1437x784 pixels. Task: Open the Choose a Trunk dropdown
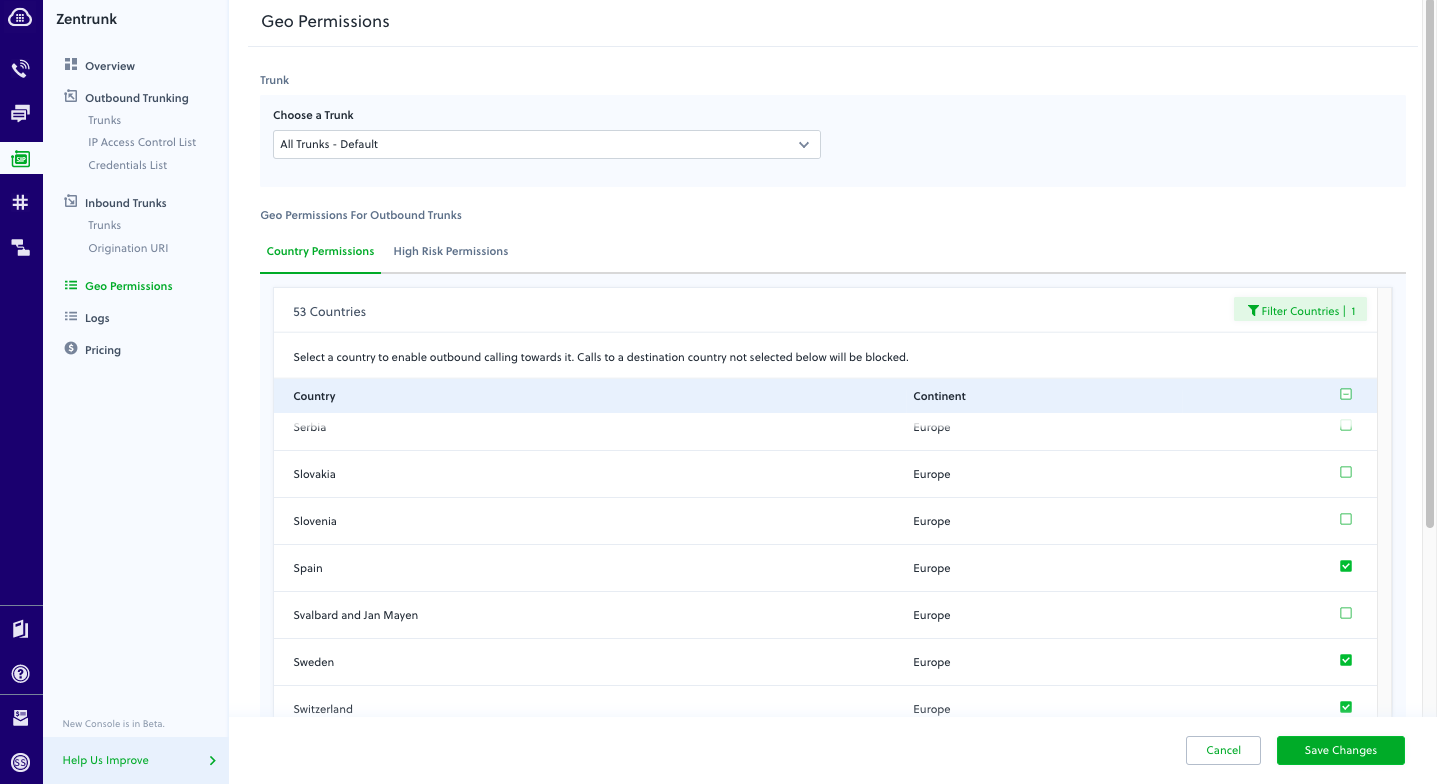[546, 144]
